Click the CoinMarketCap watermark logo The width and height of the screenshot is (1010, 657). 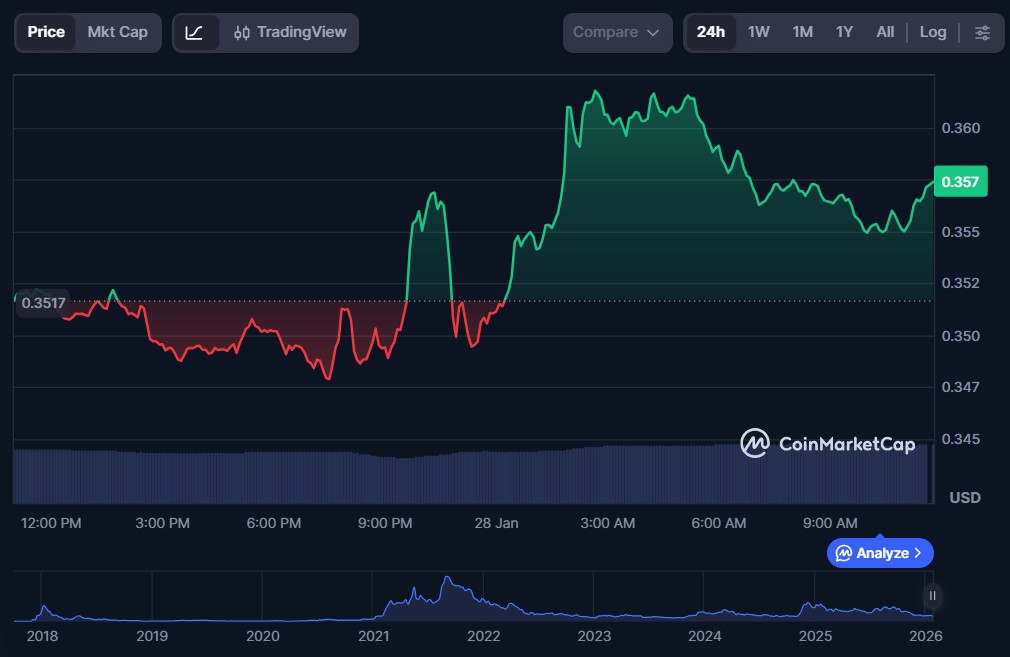827,443
